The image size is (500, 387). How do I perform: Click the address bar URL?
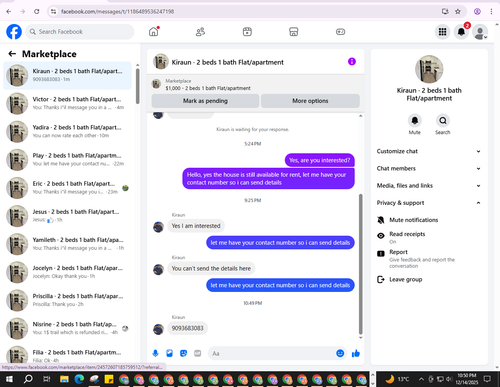coord(117,11)
